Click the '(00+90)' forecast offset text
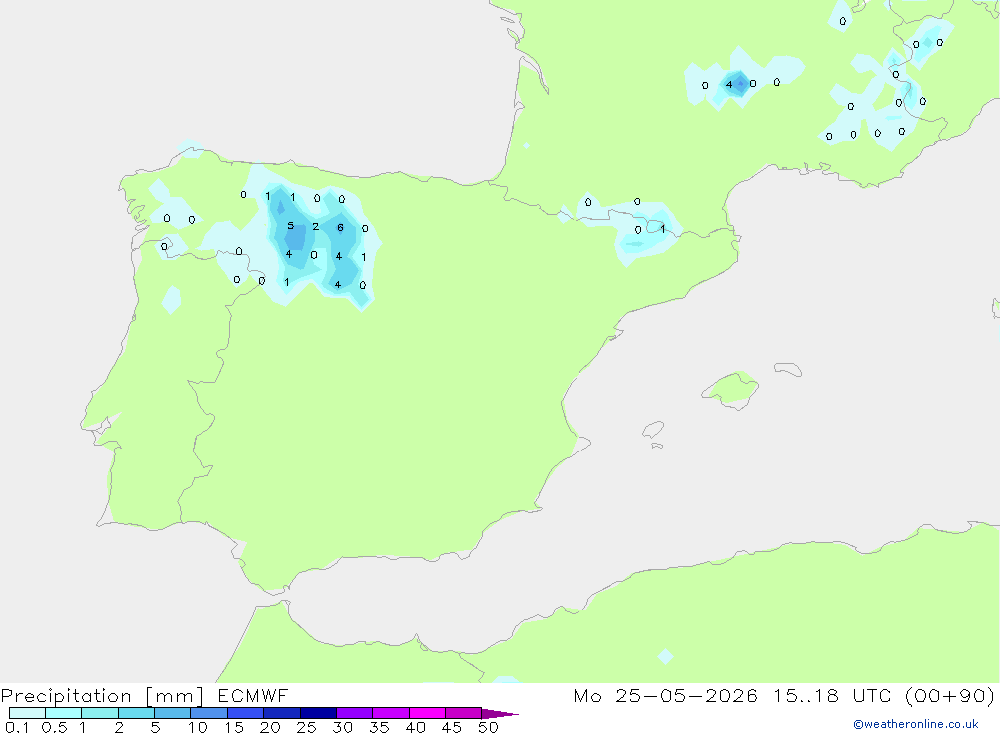The image size is (1000, 733). point(950,695)
